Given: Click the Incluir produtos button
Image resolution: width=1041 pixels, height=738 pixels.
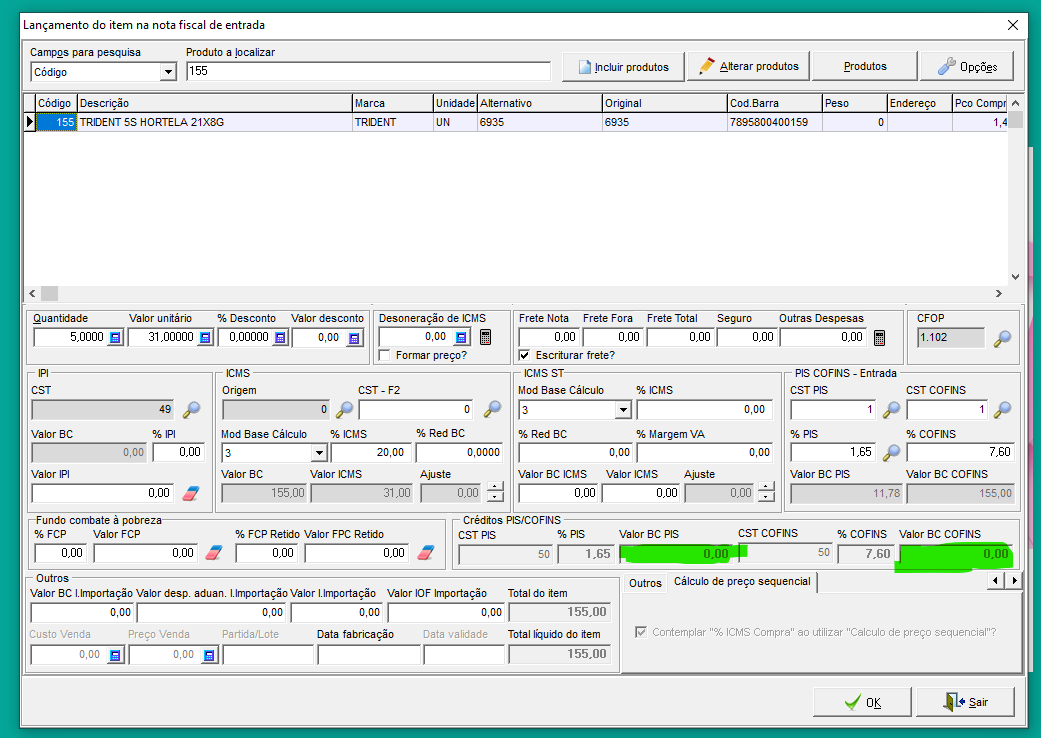Looking at the screenshot, I should point(622,67).
